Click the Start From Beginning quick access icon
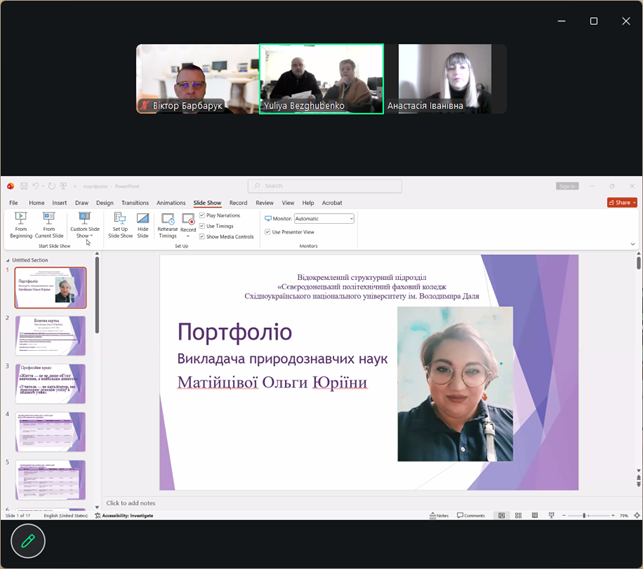 coord(63,186)
